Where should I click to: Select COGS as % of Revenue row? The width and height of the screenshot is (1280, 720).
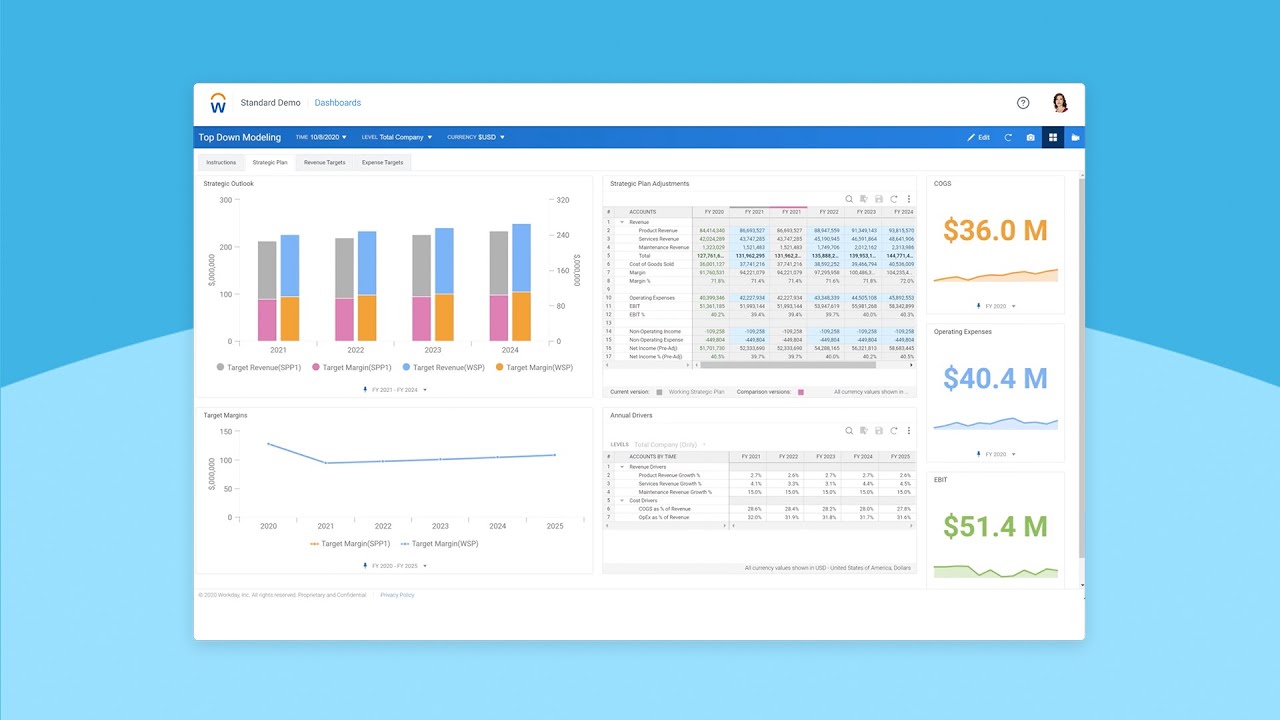(x=759, y=509)
